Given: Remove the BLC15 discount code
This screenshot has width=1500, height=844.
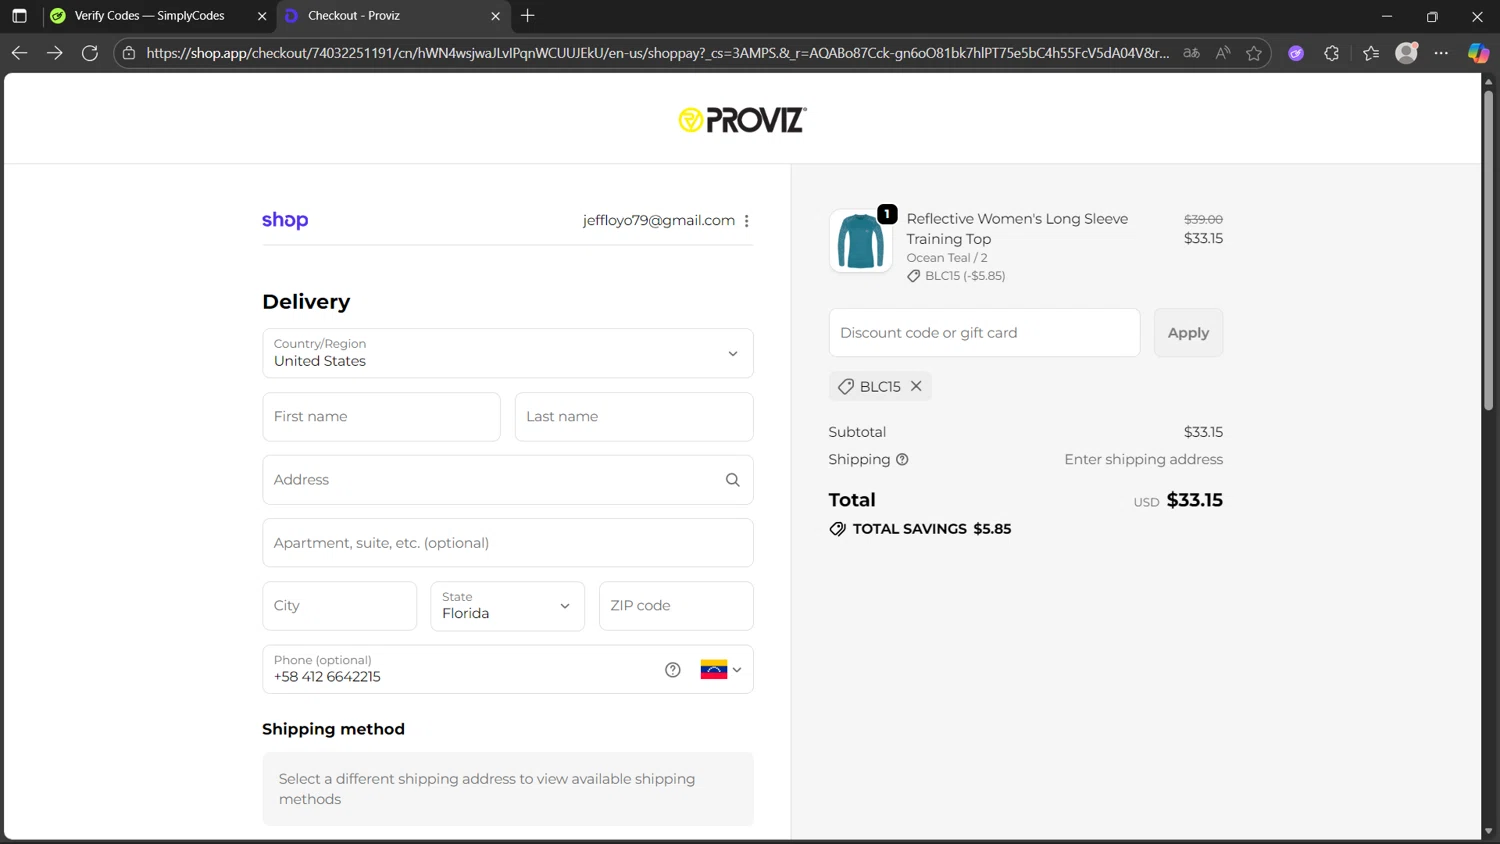Looking at the screenshot, I should pos(916,386).
